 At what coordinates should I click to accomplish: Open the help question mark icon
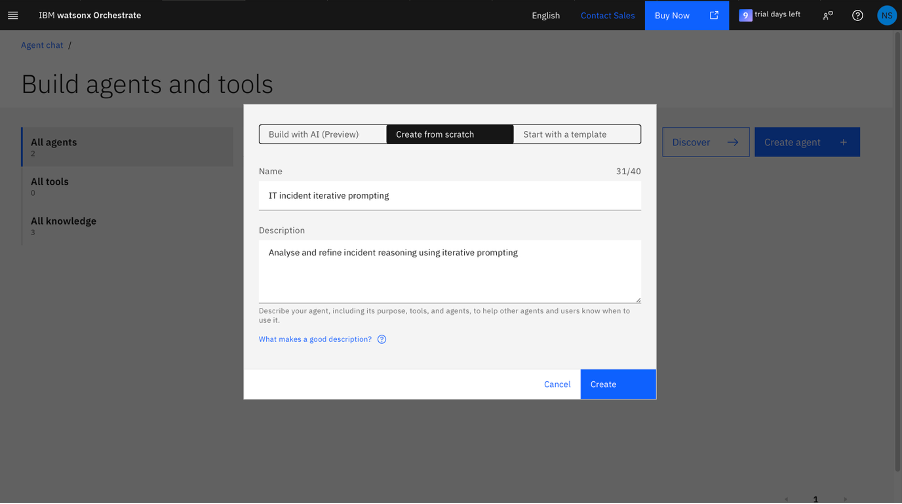(857, 16)
